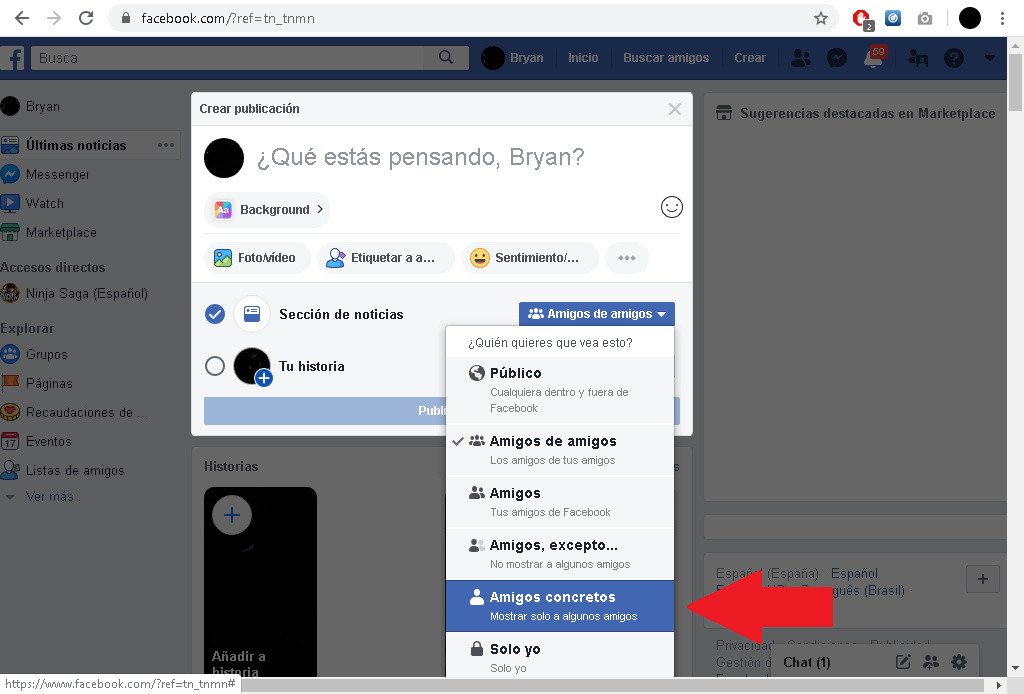Image resolution: width=1024 pixels, height=694 pixels.
Task: Uncheck the Sección de noticias checkbox
Action: pos(214,313)
